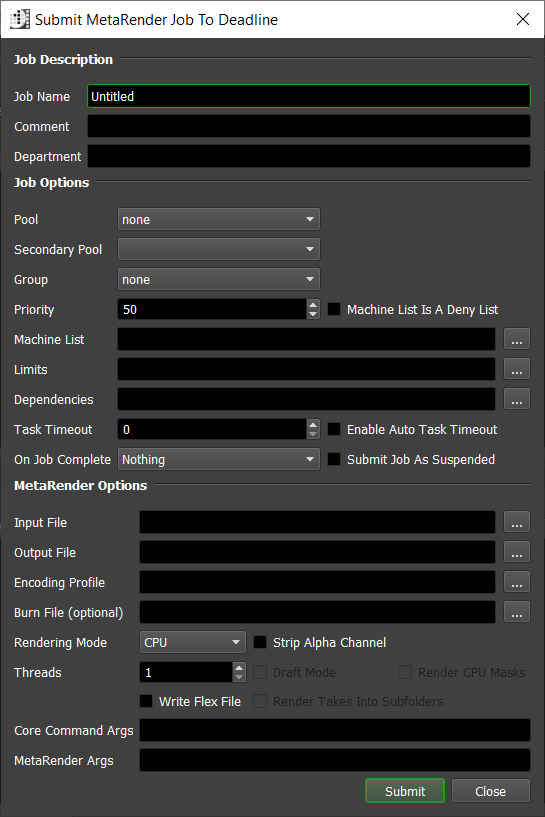This screenshot has height=817, width=545.
Task: Click the Task Timeout value field
Action: coord(212,429)
